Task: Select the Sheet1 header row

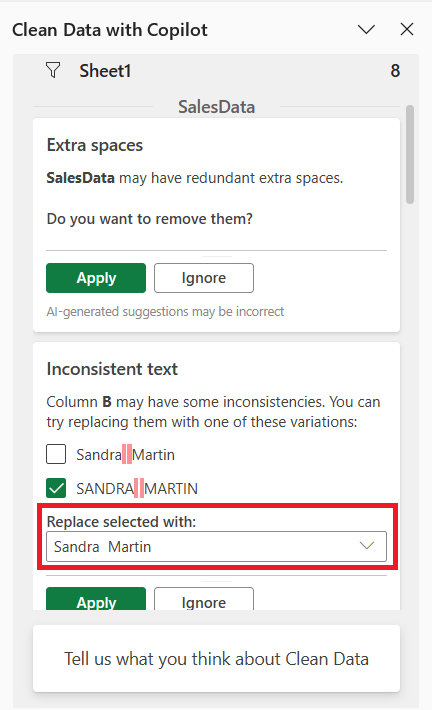Action: (x=216, y=71)
